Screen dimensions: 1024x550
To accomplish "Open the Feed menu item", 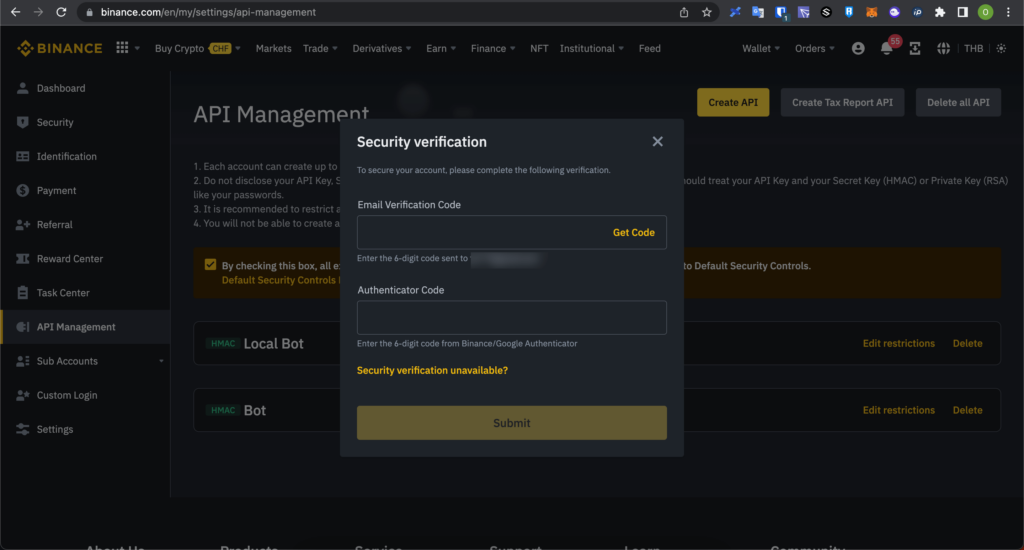I will [649, 48].
